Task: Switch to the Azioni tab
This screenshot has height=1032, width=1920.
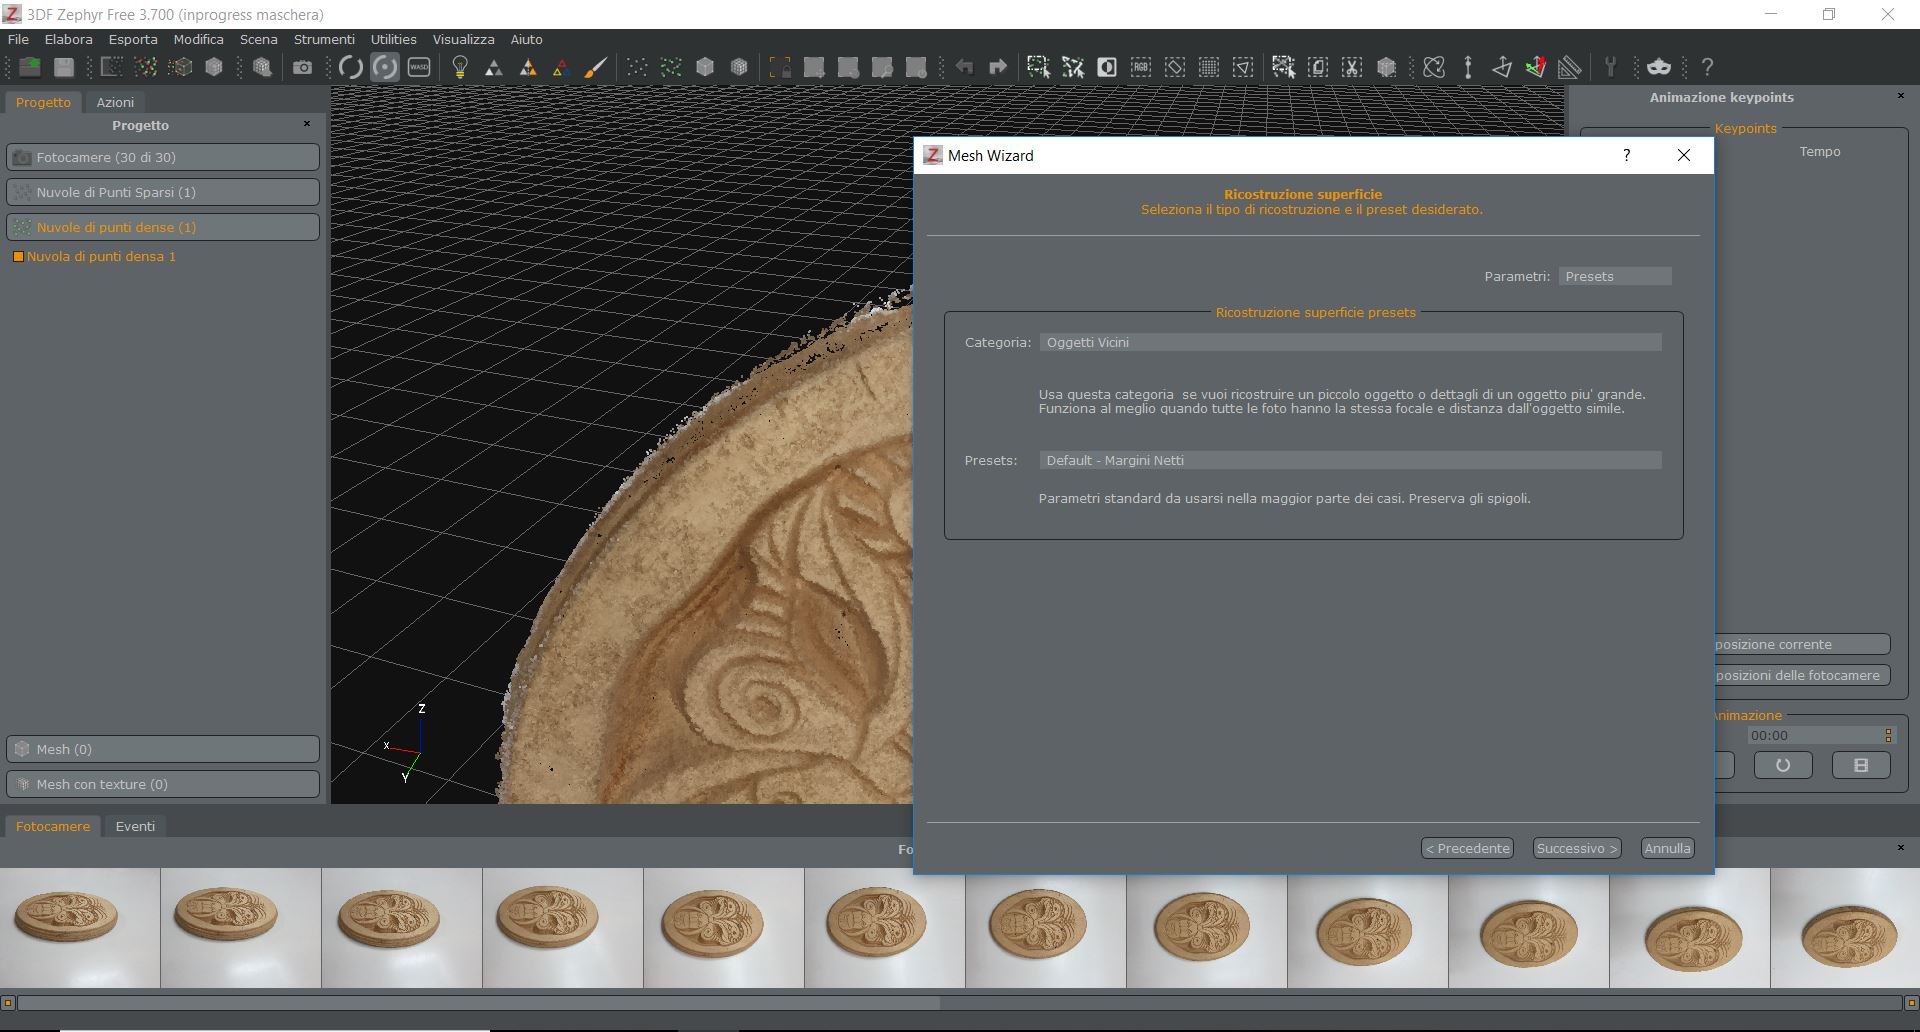Action: point(115,102)
